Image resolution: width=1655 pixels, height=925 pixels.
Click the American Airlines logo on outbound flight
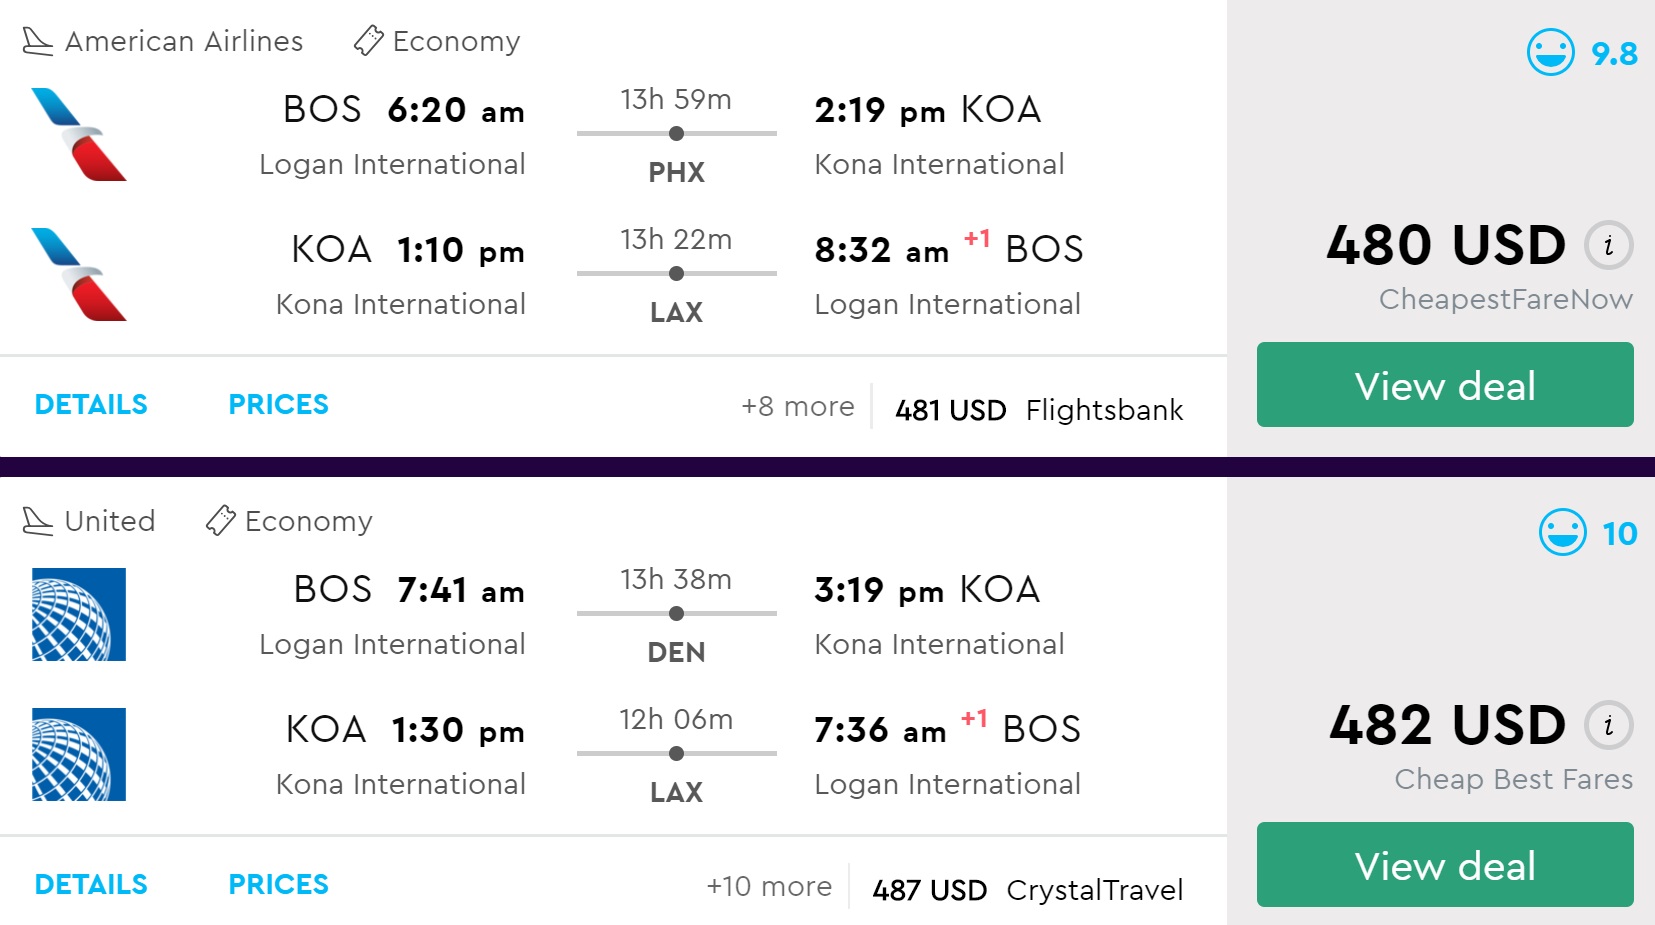[x=79, y=135]
